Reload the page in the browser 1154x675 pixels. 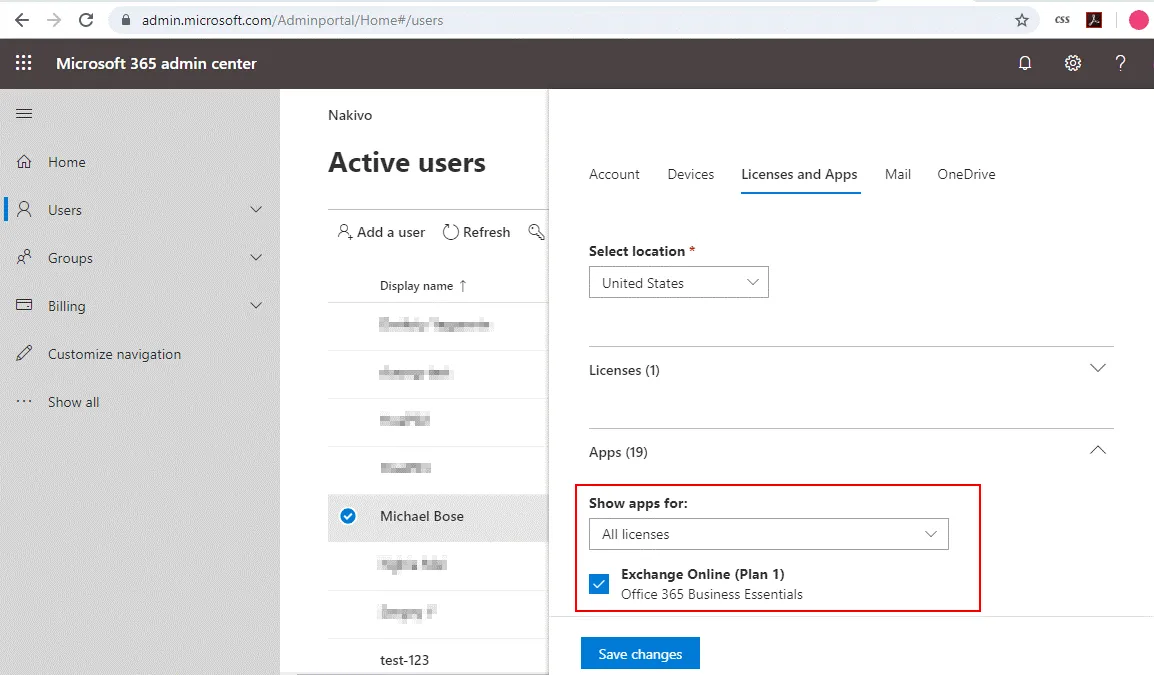(x=86, y=20)
